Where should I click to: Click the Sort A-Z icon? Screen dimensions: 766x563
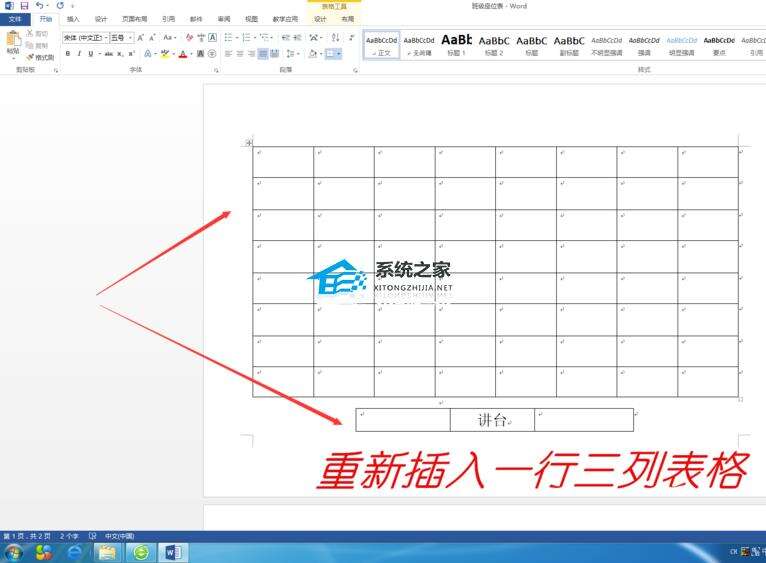click(x=336, y=38)
